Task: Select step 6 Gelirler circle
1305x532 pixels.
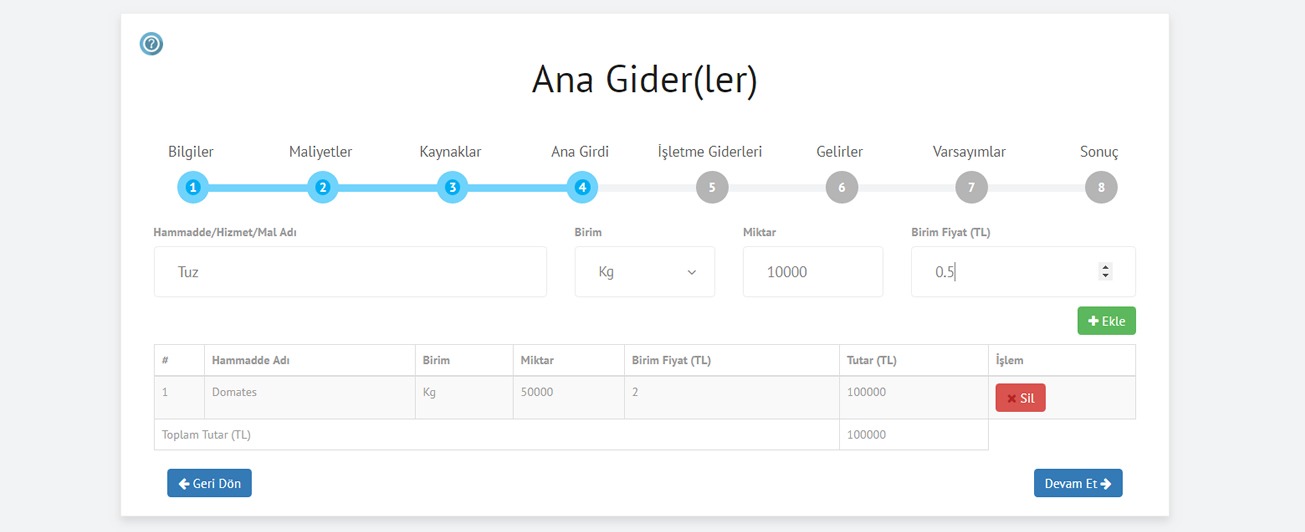Action: (842, 187)
